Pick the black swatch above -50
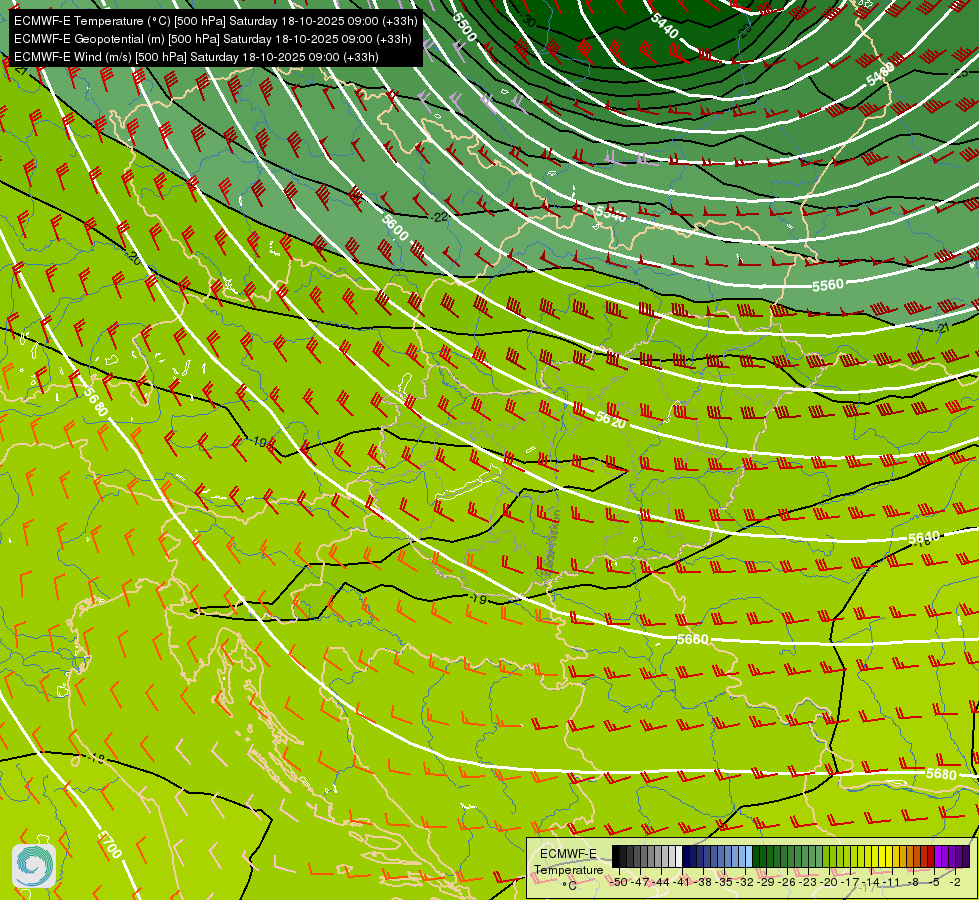Screen dimensions: 979x900 [x=616, y=856]
